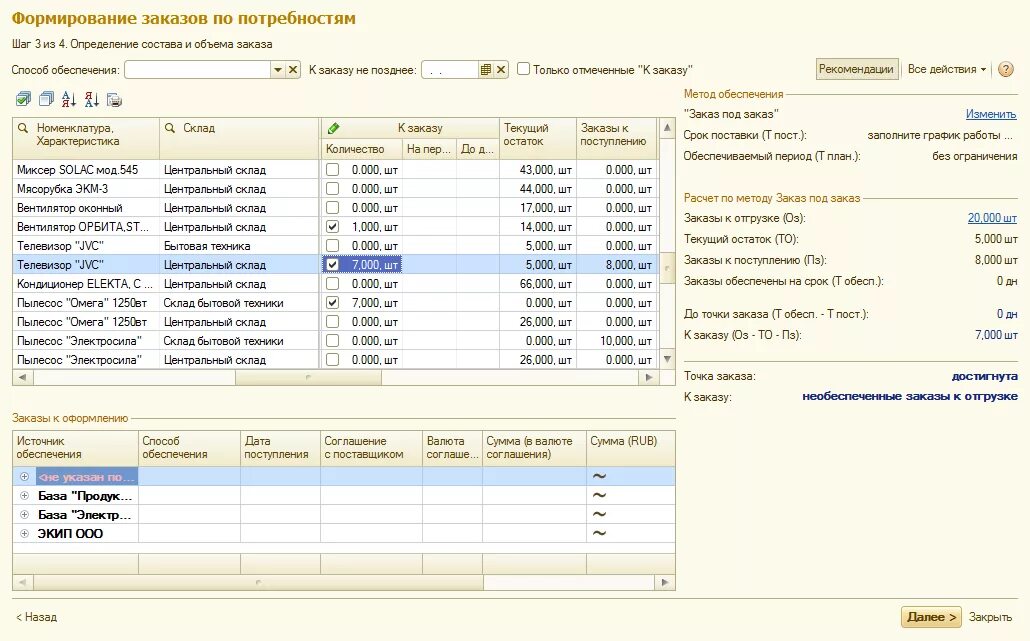Click the Текущий остаток column header

click(538, 139)
